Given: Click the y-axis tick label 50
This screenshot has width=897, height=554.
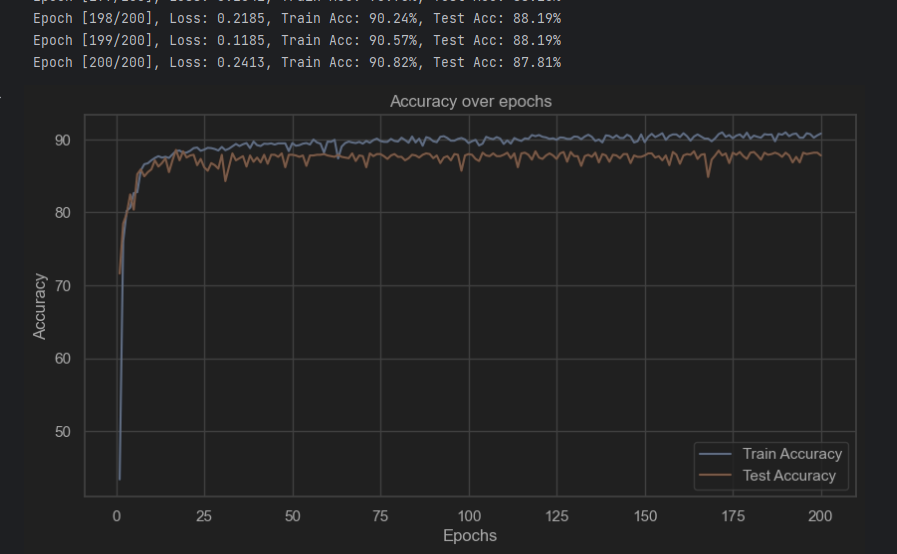Looking at the screenshot, I should 63,432.
